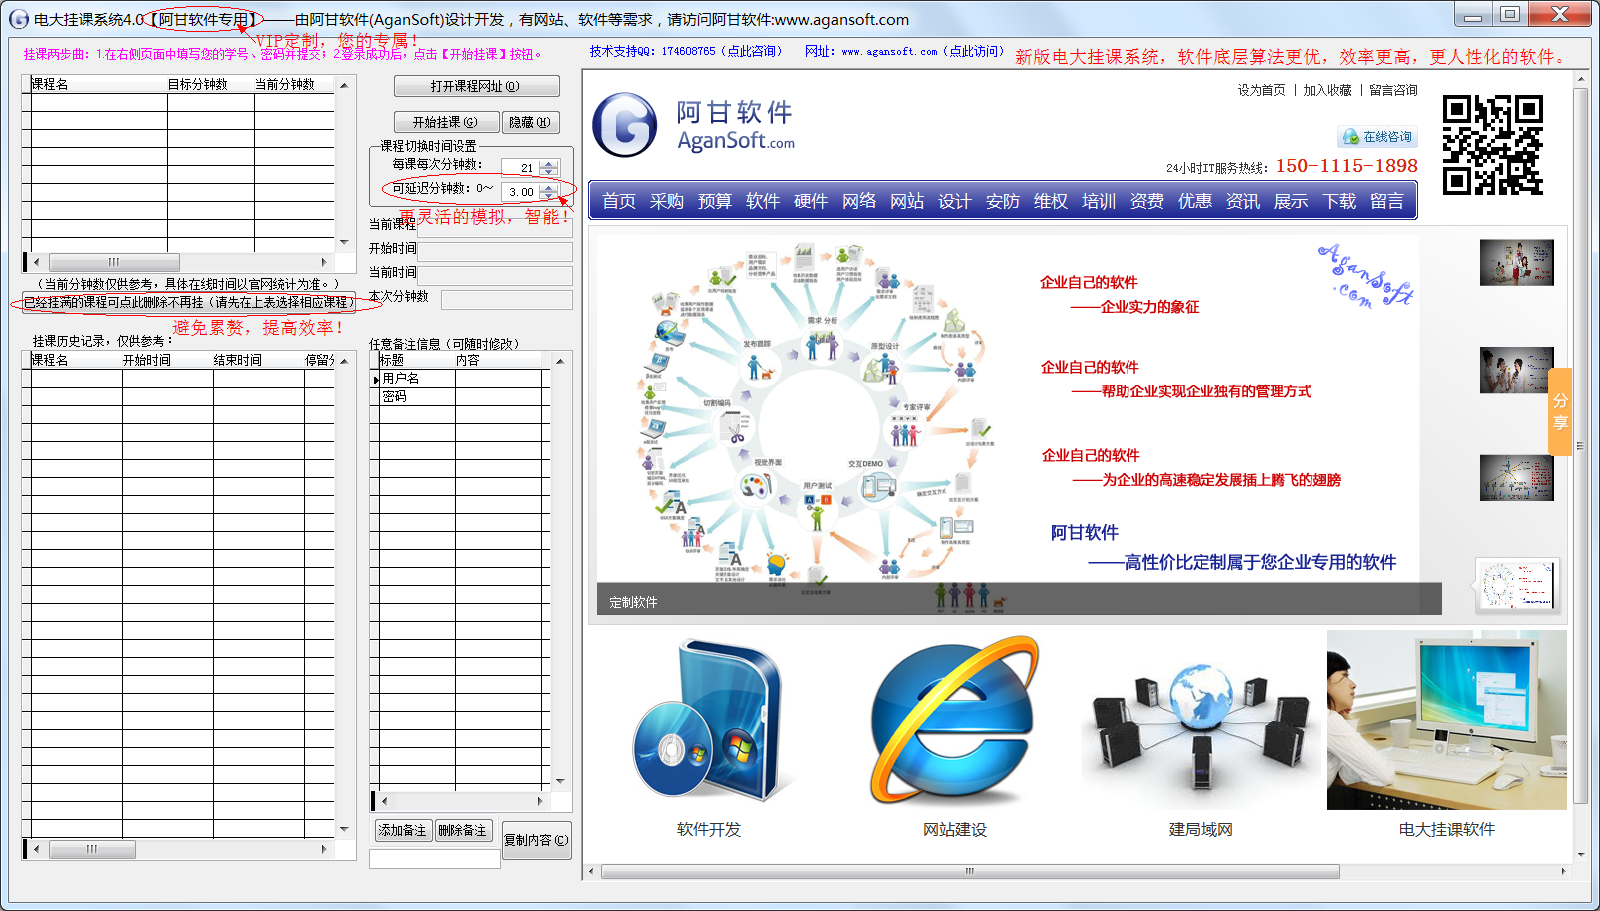Screen dimensions: 1600x911
Task: Open the 在线咨询 online chat icon
Action: coord(1377,137)
